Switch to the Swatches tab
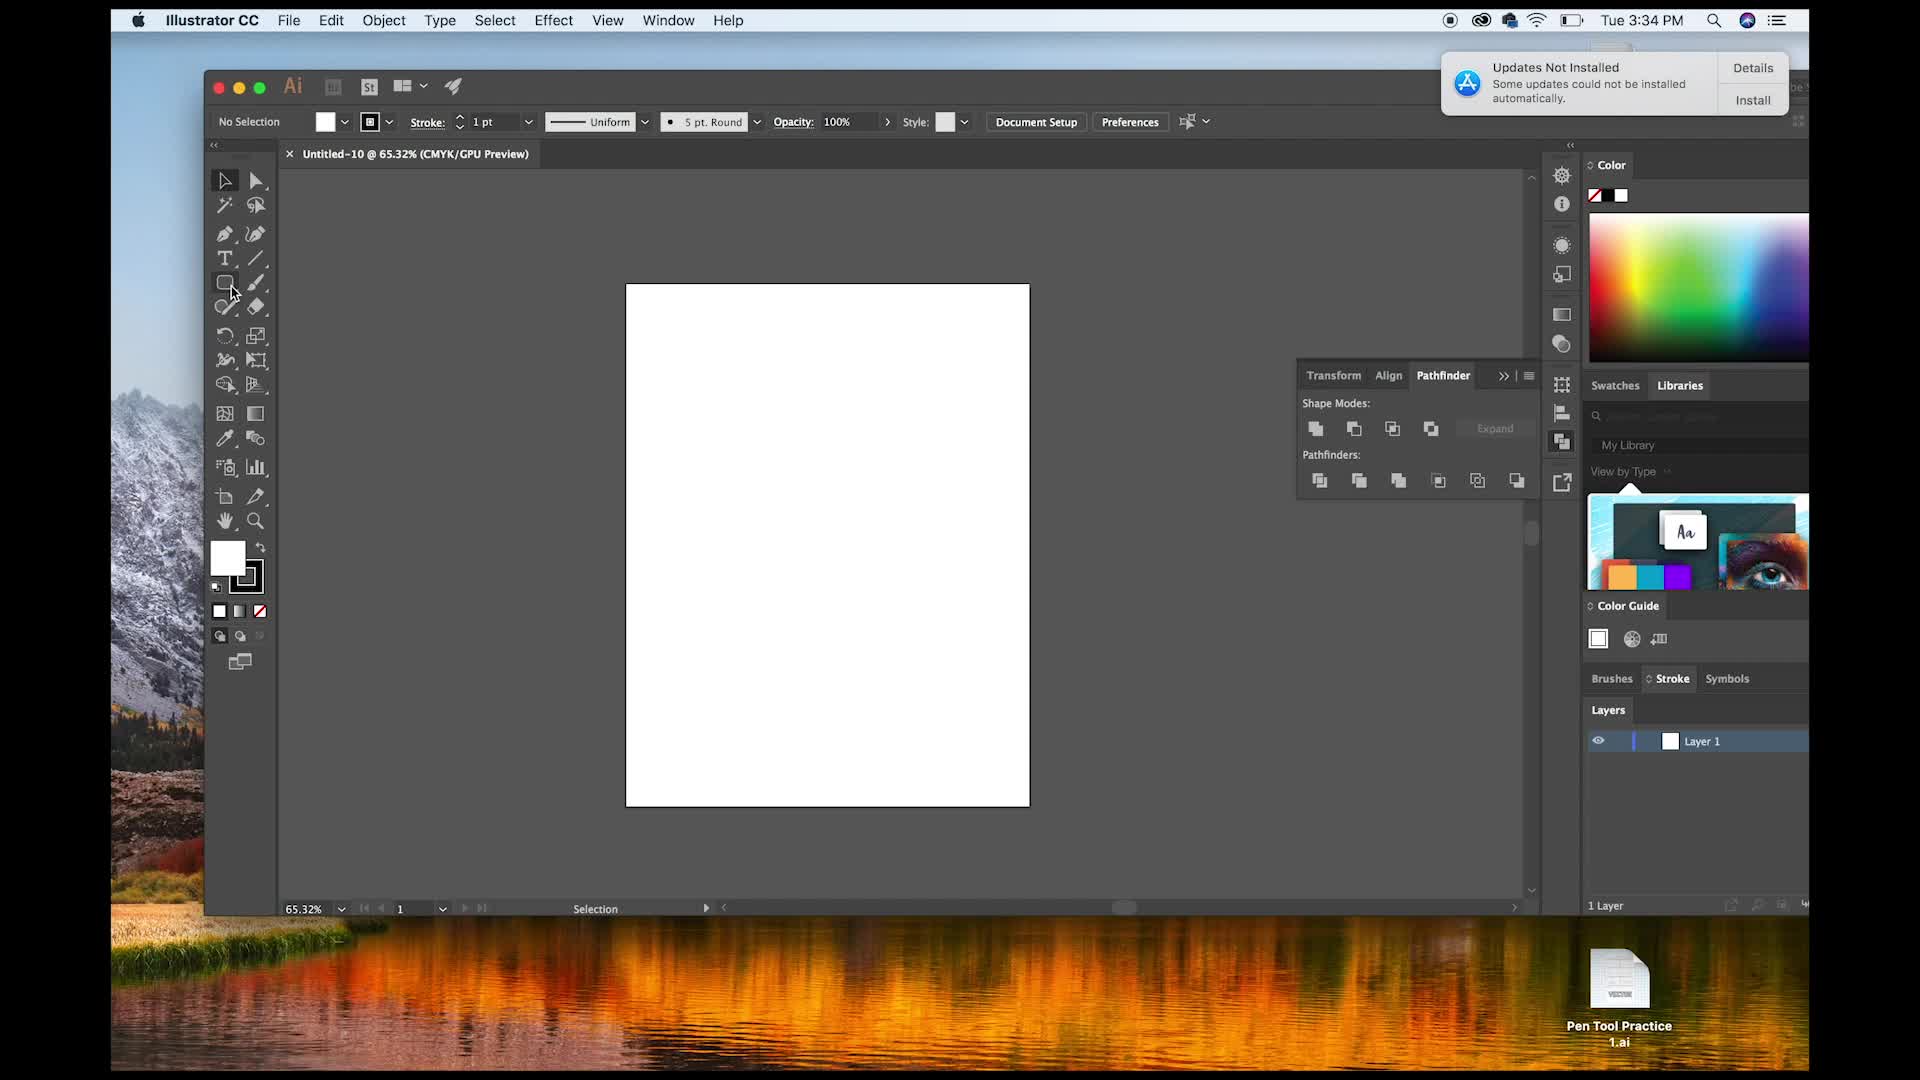This screenshot has height=1080, width=1920. coord(1615,386)
